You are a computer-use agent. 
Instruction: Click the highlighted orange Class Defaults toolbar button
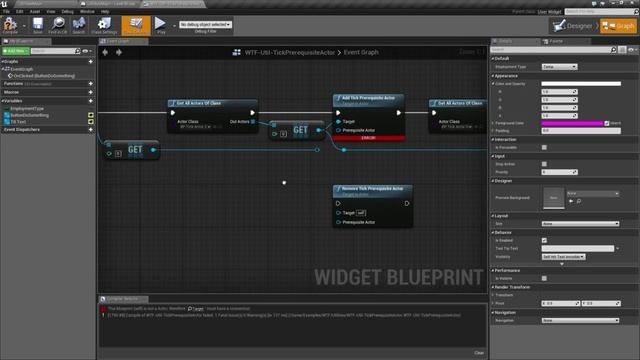pos(136,25)
